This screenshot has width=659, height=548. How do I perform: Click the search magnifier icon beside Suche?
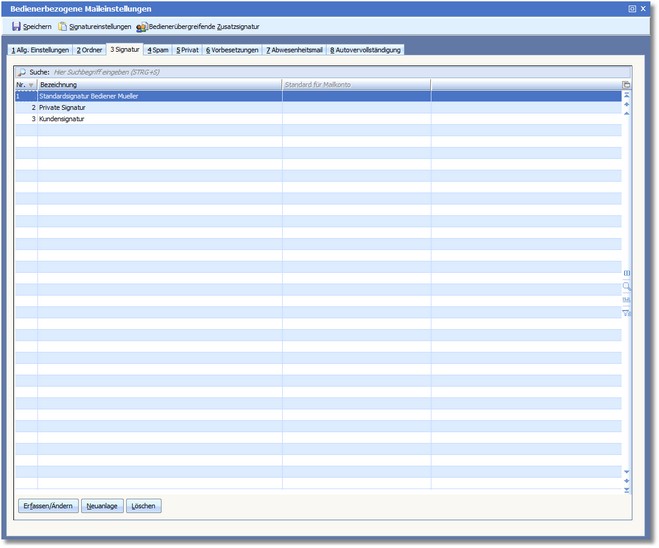[22, 73]
